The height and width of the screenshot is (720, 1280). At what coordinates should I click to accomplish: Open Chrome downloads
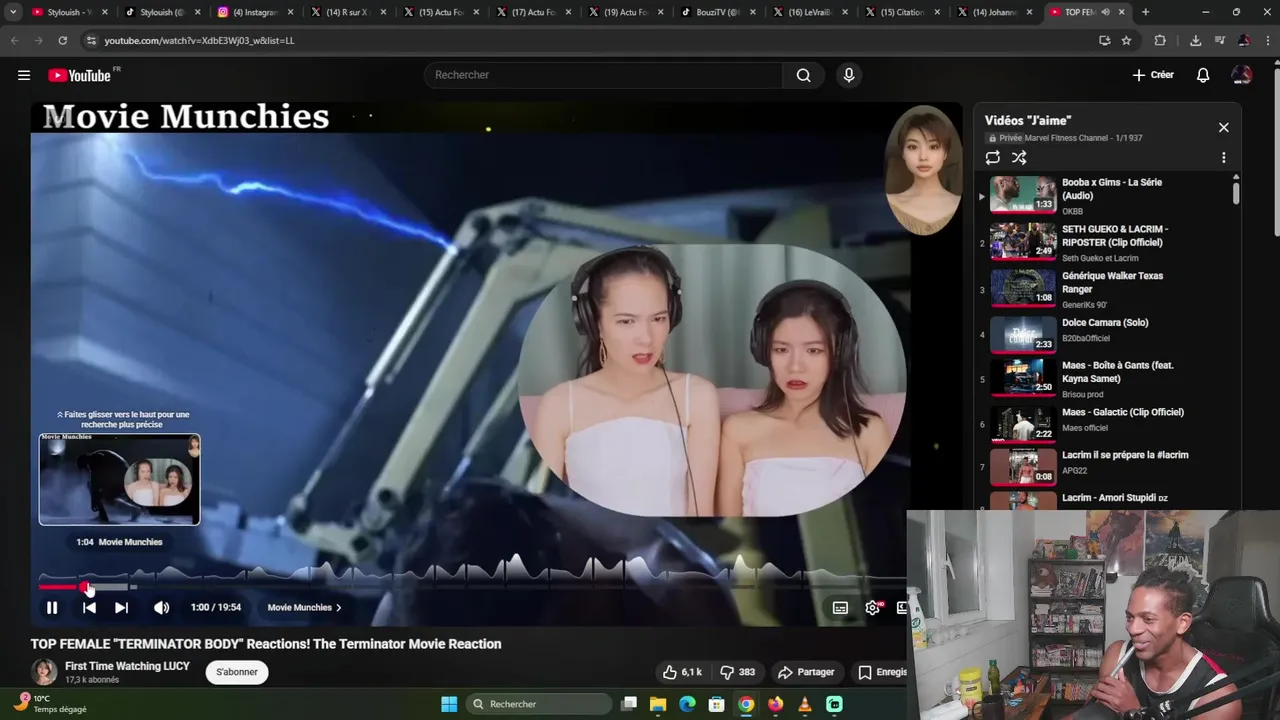pos(1195,40)
